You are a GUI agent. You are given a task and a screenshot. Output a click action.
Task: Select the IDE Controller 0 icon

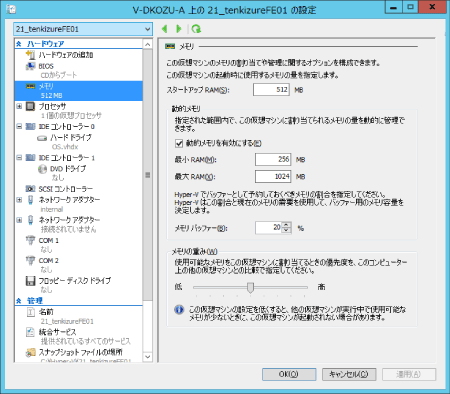30,127
